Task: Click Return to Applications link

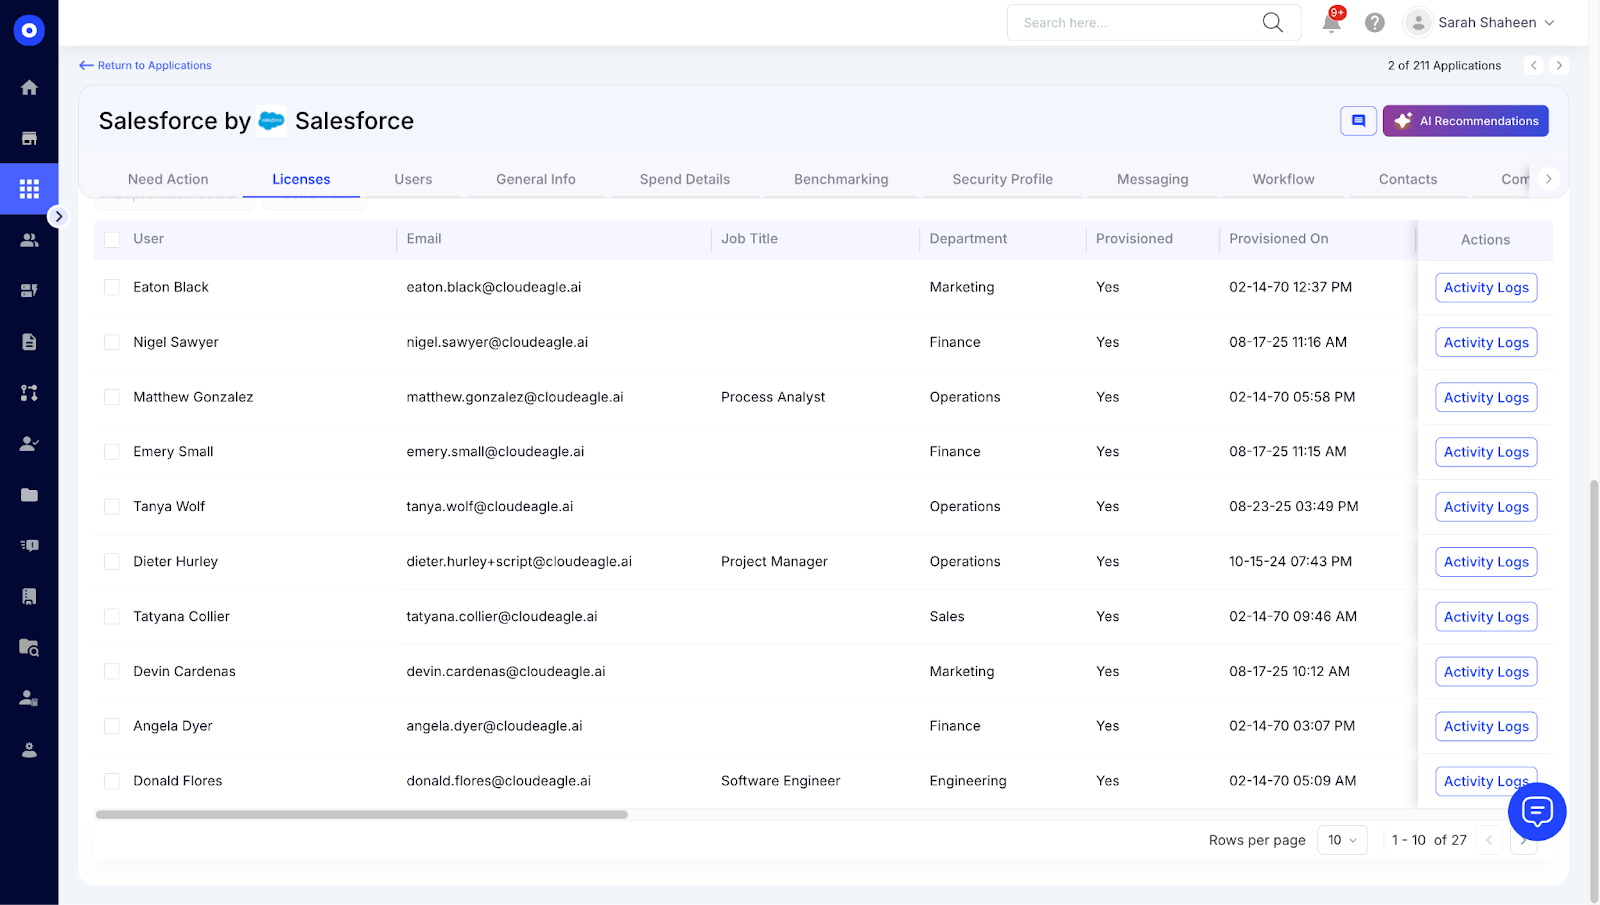Action: point(145,65)
